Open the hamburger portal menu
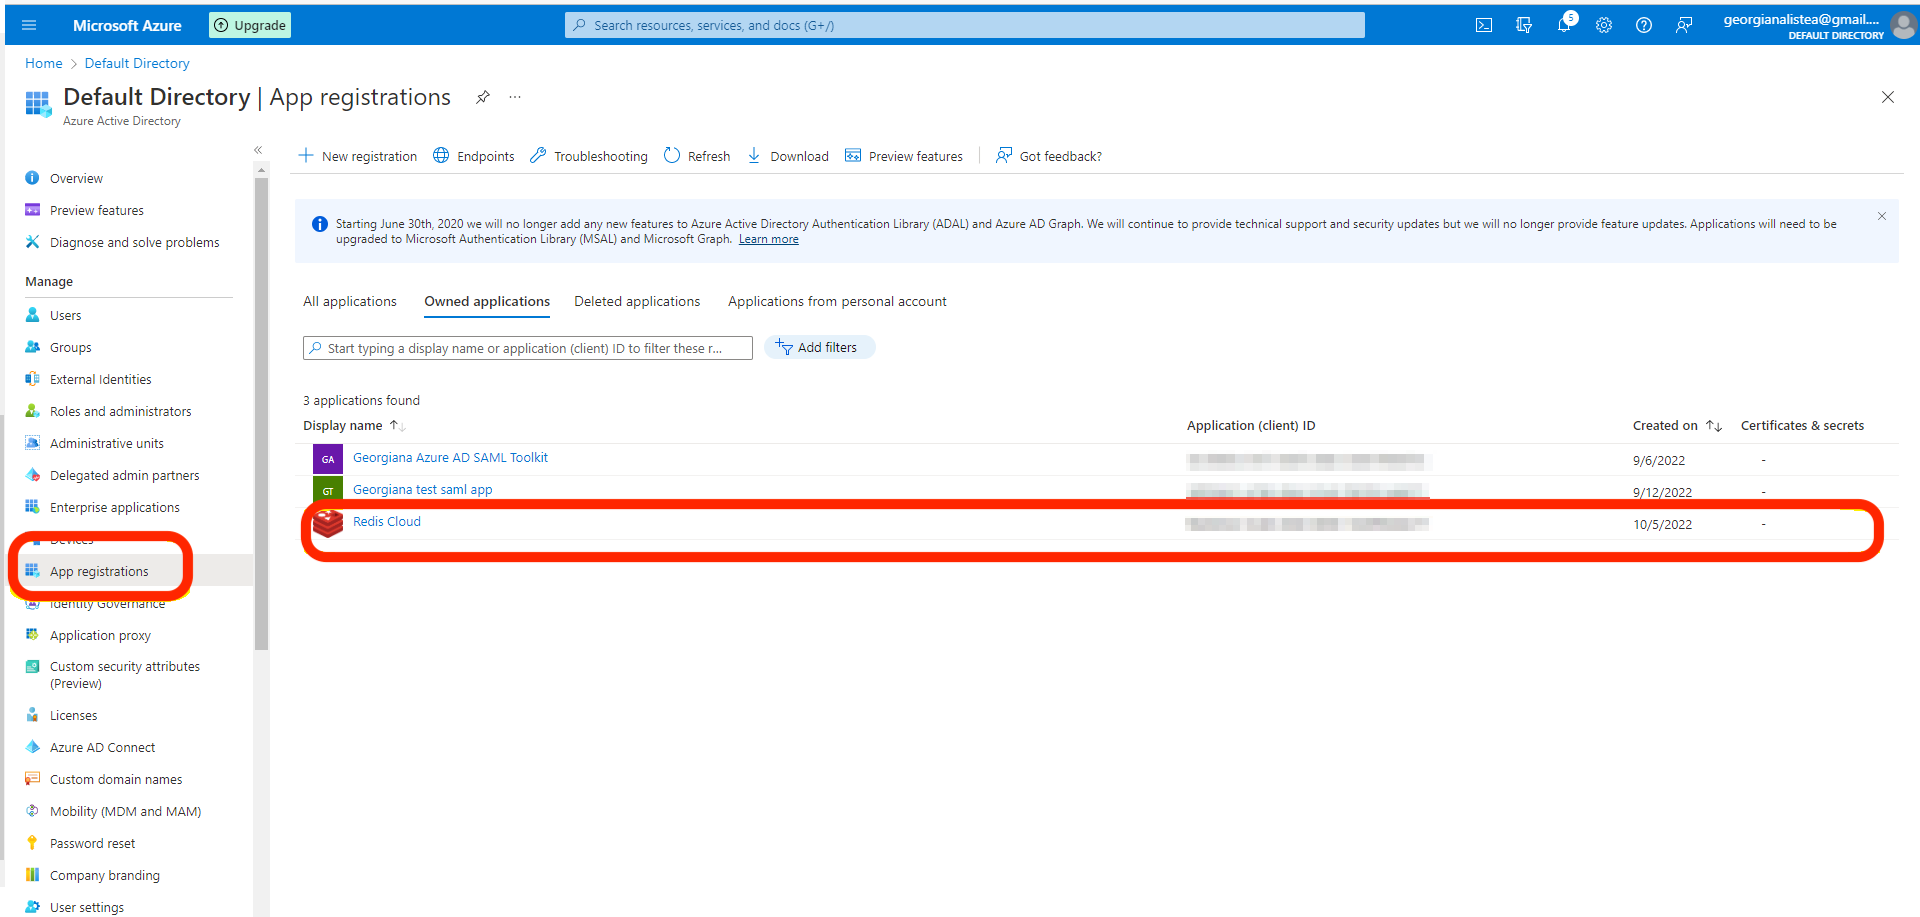1920x917 pixels. [29, 25]
